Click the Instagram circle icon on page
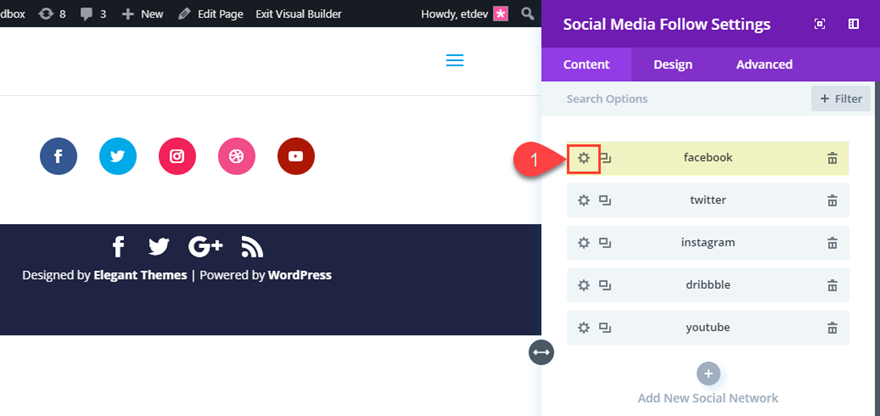The width and height of the screenshot is (880, 416). pos(177,156)
